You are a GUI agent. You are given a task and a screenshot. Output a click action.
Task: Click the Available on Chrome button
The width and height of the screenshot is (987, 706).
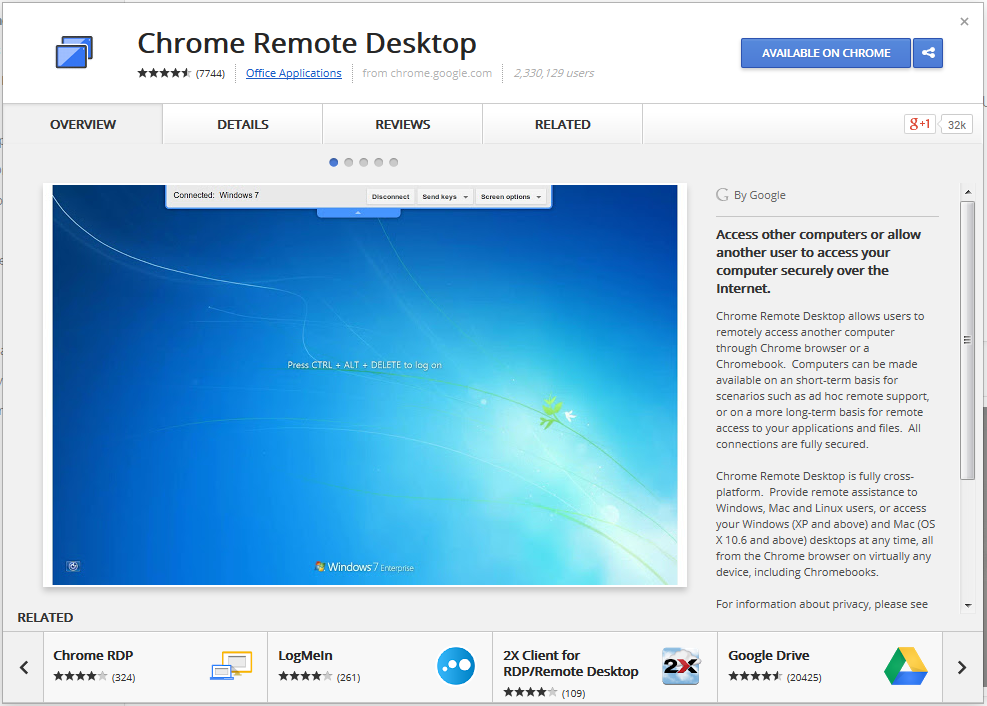click(x=826, y=53)
